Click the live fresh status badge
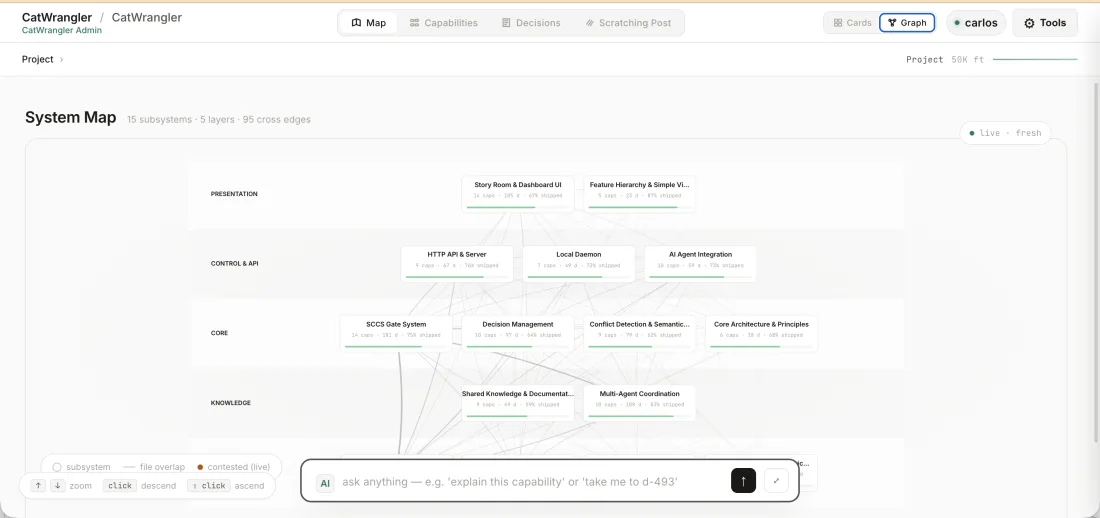1100x518 pixels. click(x=1005, y=133)
